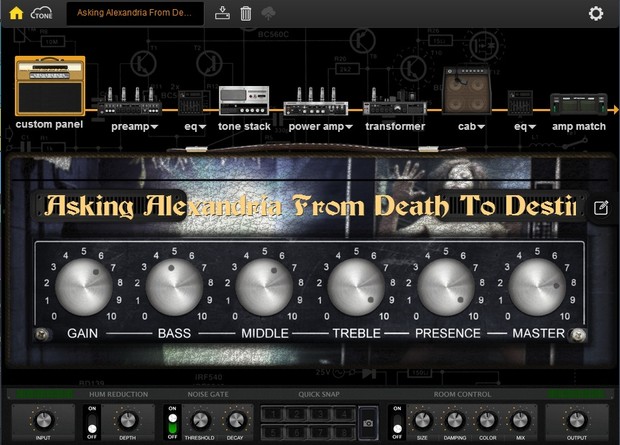620x445 pixels.
Task: Click the PRESENCE knob
Action: coord(446,287)
